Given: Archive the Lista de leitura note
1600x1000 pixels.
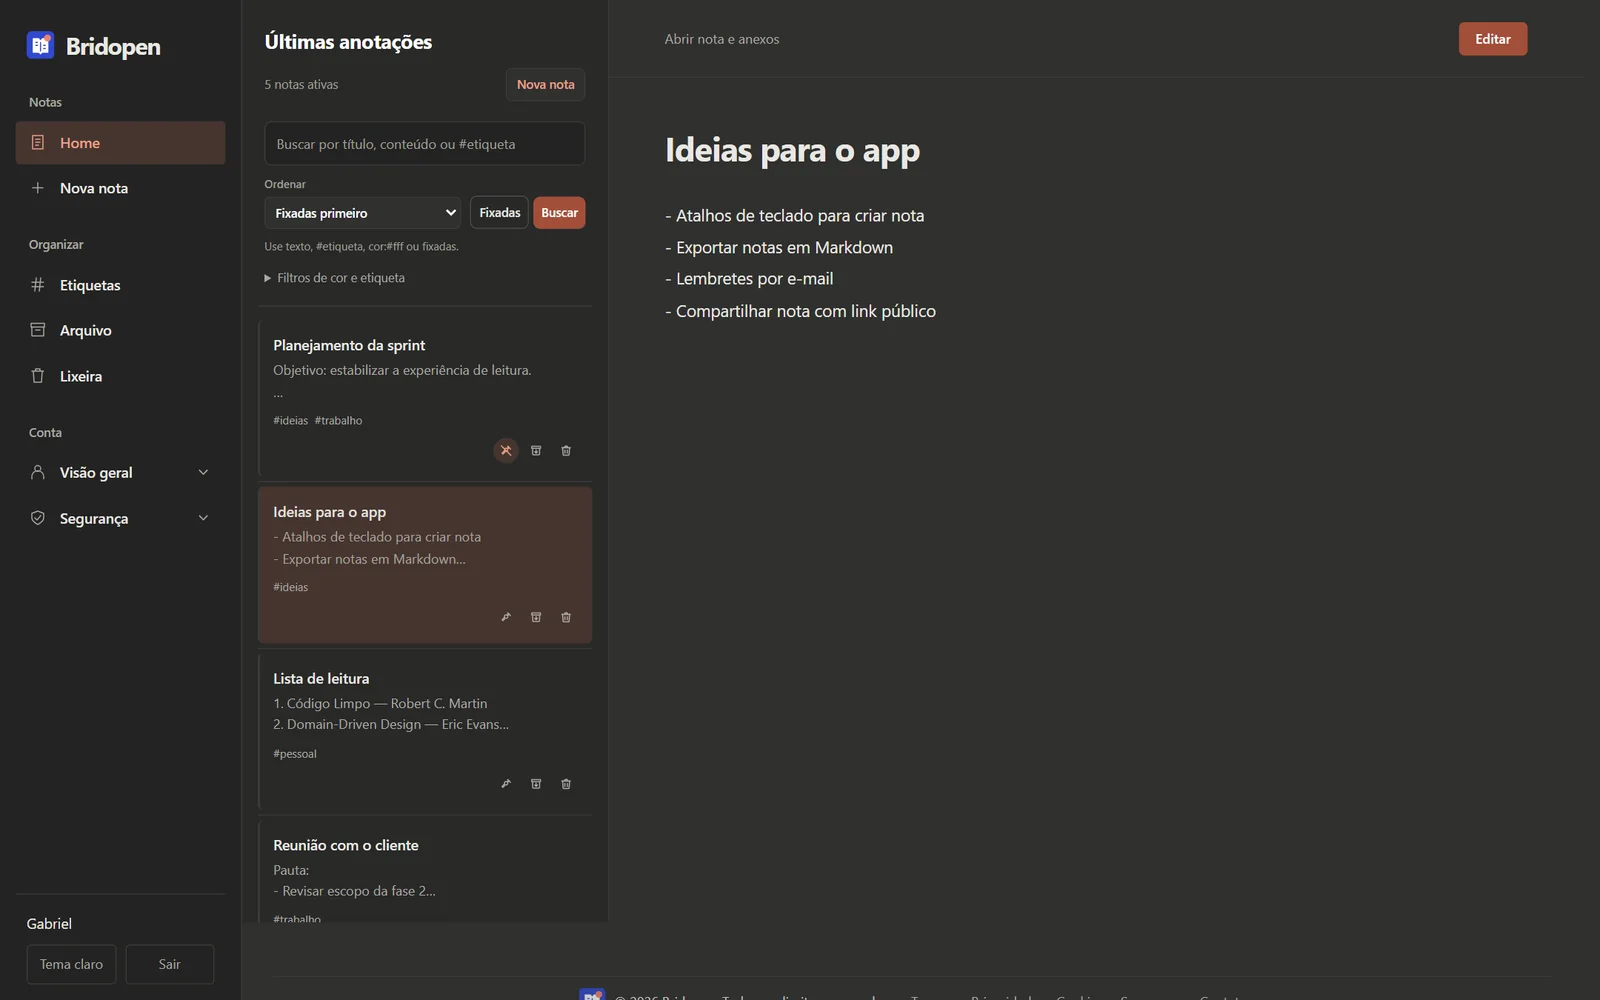Looking at the screenshot, I should 536,784.
